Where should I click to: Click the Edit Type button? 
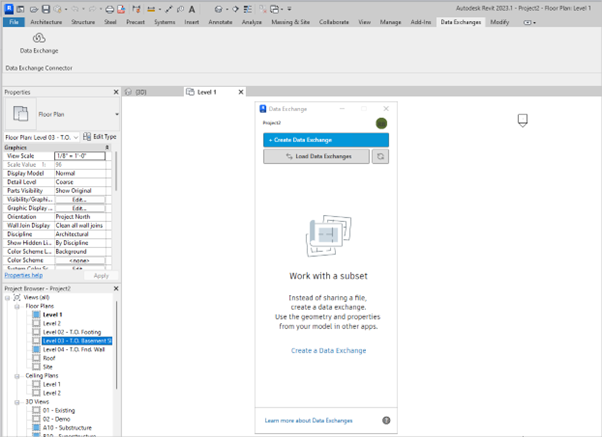(100, 137)
